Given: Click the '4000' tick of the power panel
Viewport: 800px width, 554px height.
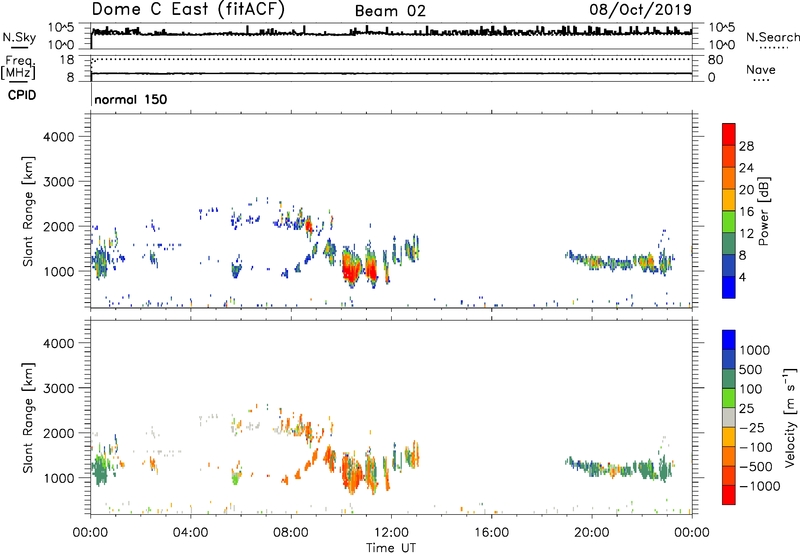Looking at the screenshot, I should (x=58, y=137).
